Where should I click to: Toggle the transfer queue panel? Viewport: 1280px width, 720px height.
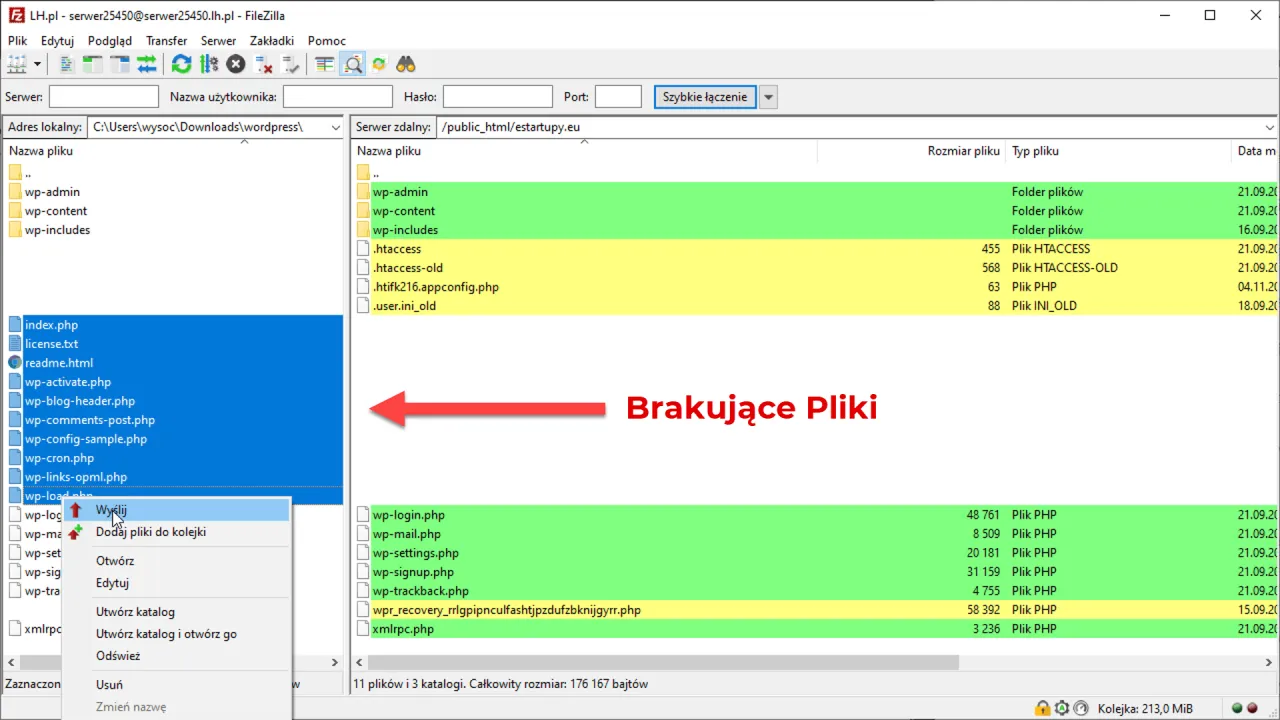(x=148, y=64)
